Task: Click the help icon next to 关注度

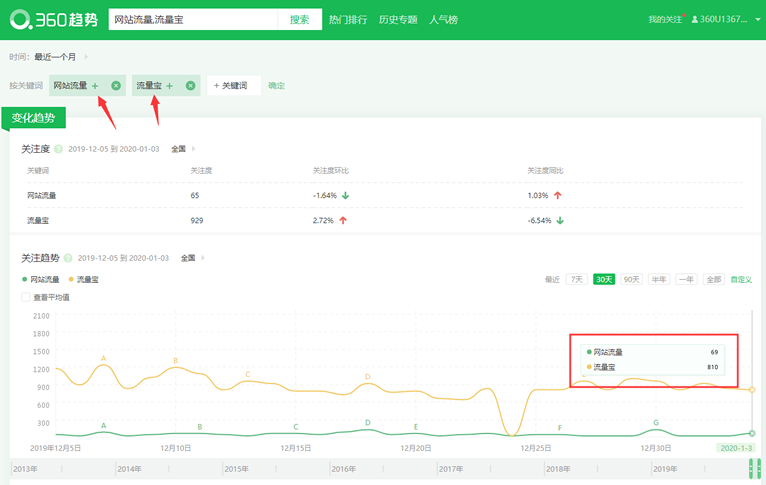Action: (59, 149)
